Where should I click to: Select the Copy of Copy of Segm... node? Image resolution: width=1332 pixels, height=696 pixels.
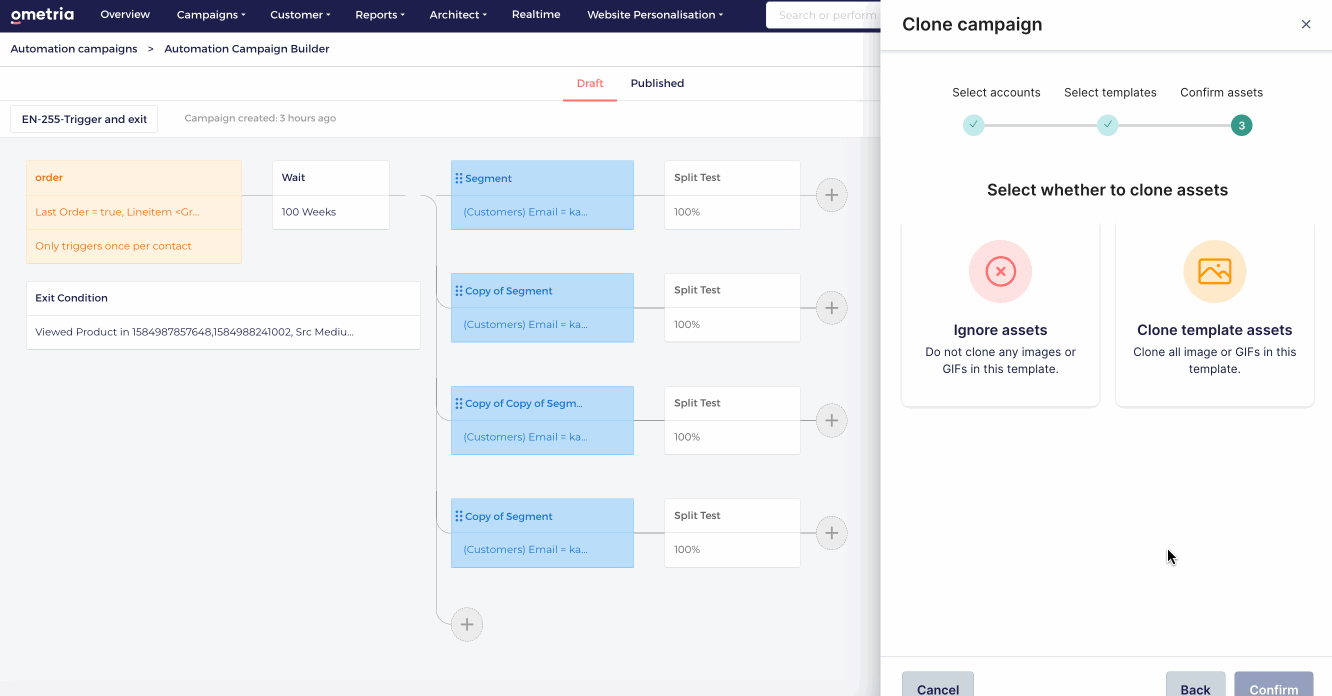tap(542, 420)
